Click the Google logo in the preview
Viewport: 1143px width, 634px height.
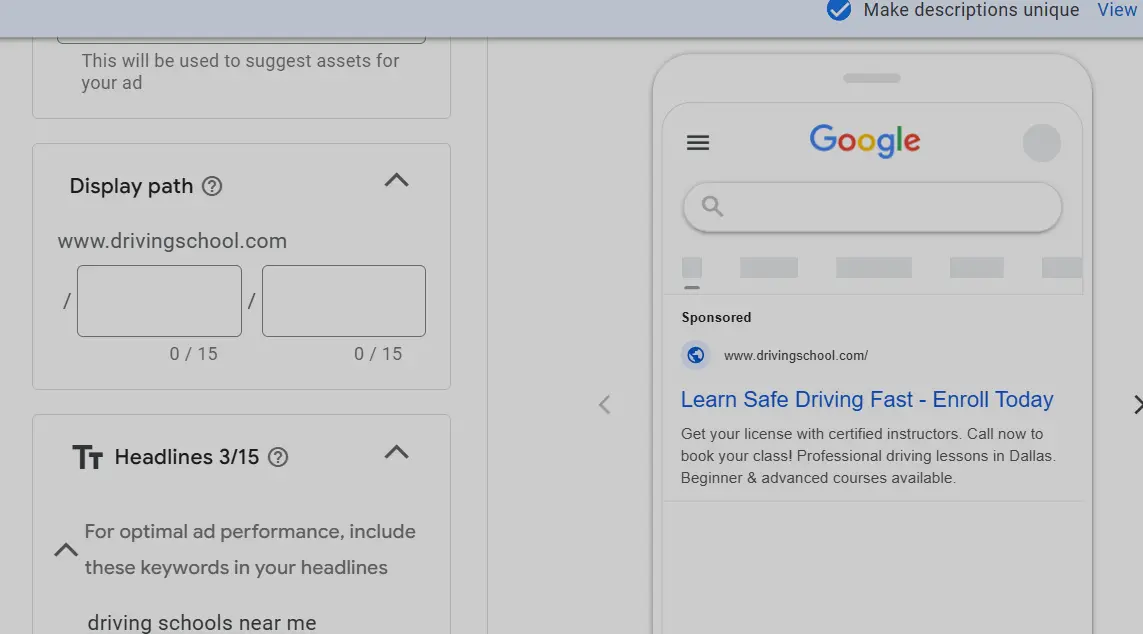point(864,140)
